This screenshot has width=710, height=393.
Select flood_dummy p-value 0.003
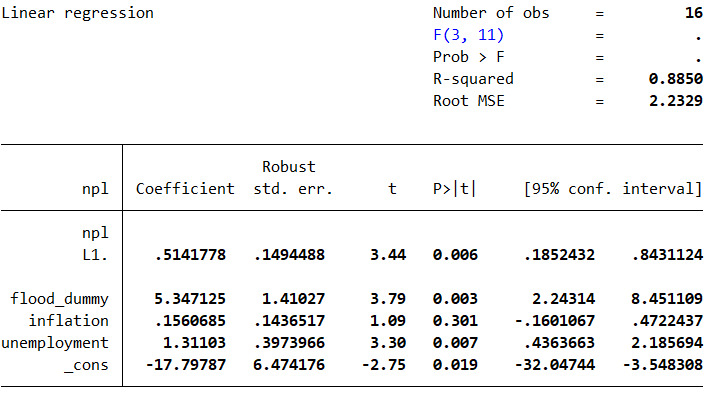tap(455, 299)
